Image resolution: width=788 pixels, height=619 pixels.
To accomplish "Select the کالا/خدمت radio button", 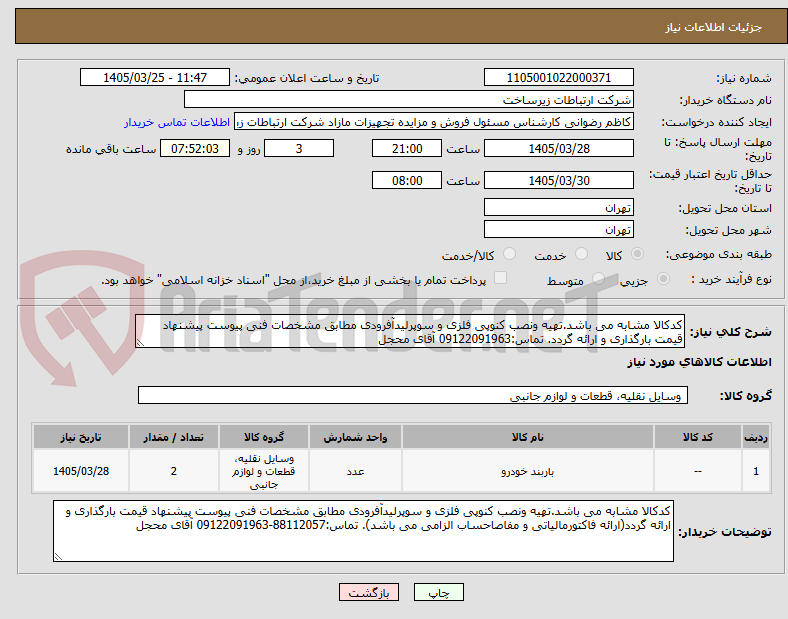I will (x=510, y=254).
